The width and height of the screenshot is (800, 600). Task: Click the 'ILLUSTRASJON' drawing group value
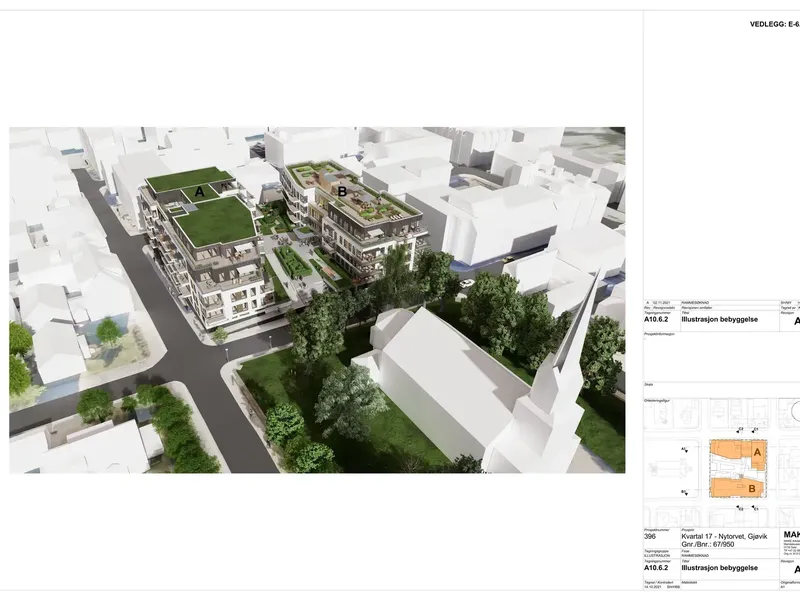[657, 556]
